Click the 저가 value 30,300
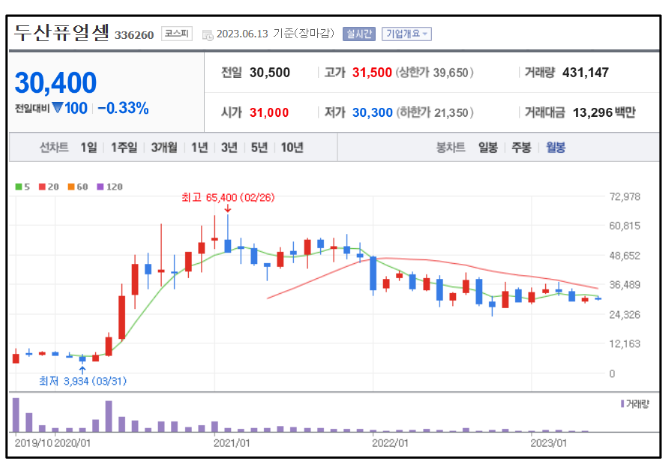Viewport: 664px width, 466px height. pyautogui.click(x=372, y=113)
